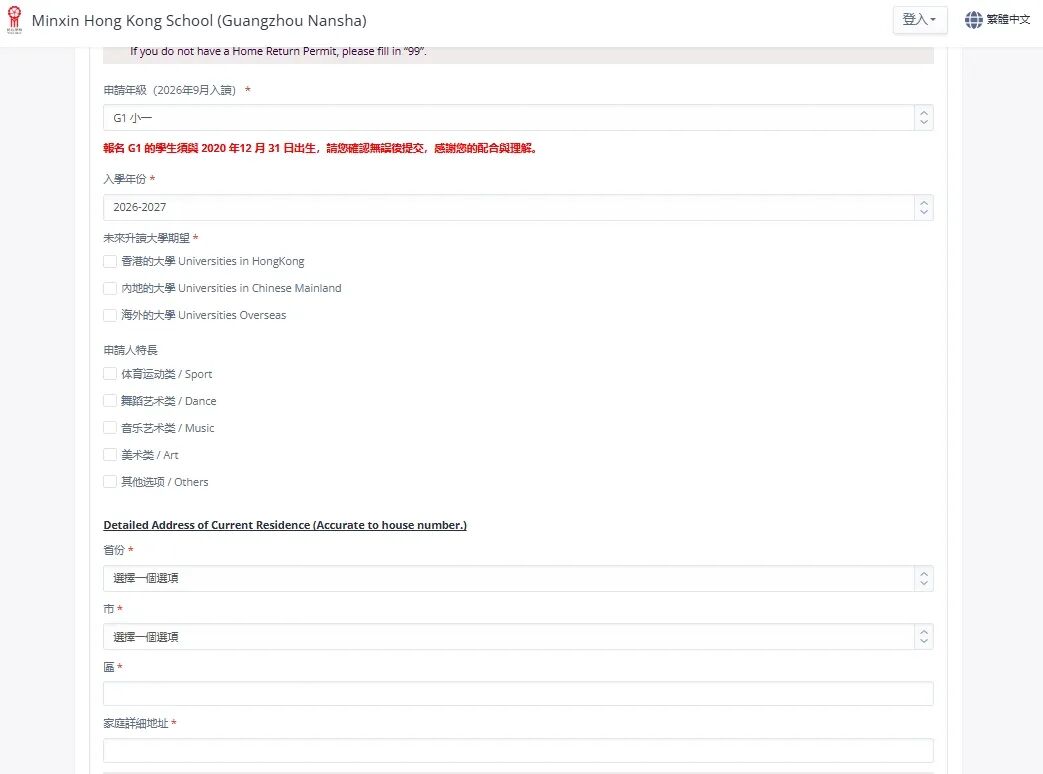The height and width of the screenshot is (774, 1043).
Task: Tick Universities in Chinese Mainland checkbox
Action: [x=110, y=289]
